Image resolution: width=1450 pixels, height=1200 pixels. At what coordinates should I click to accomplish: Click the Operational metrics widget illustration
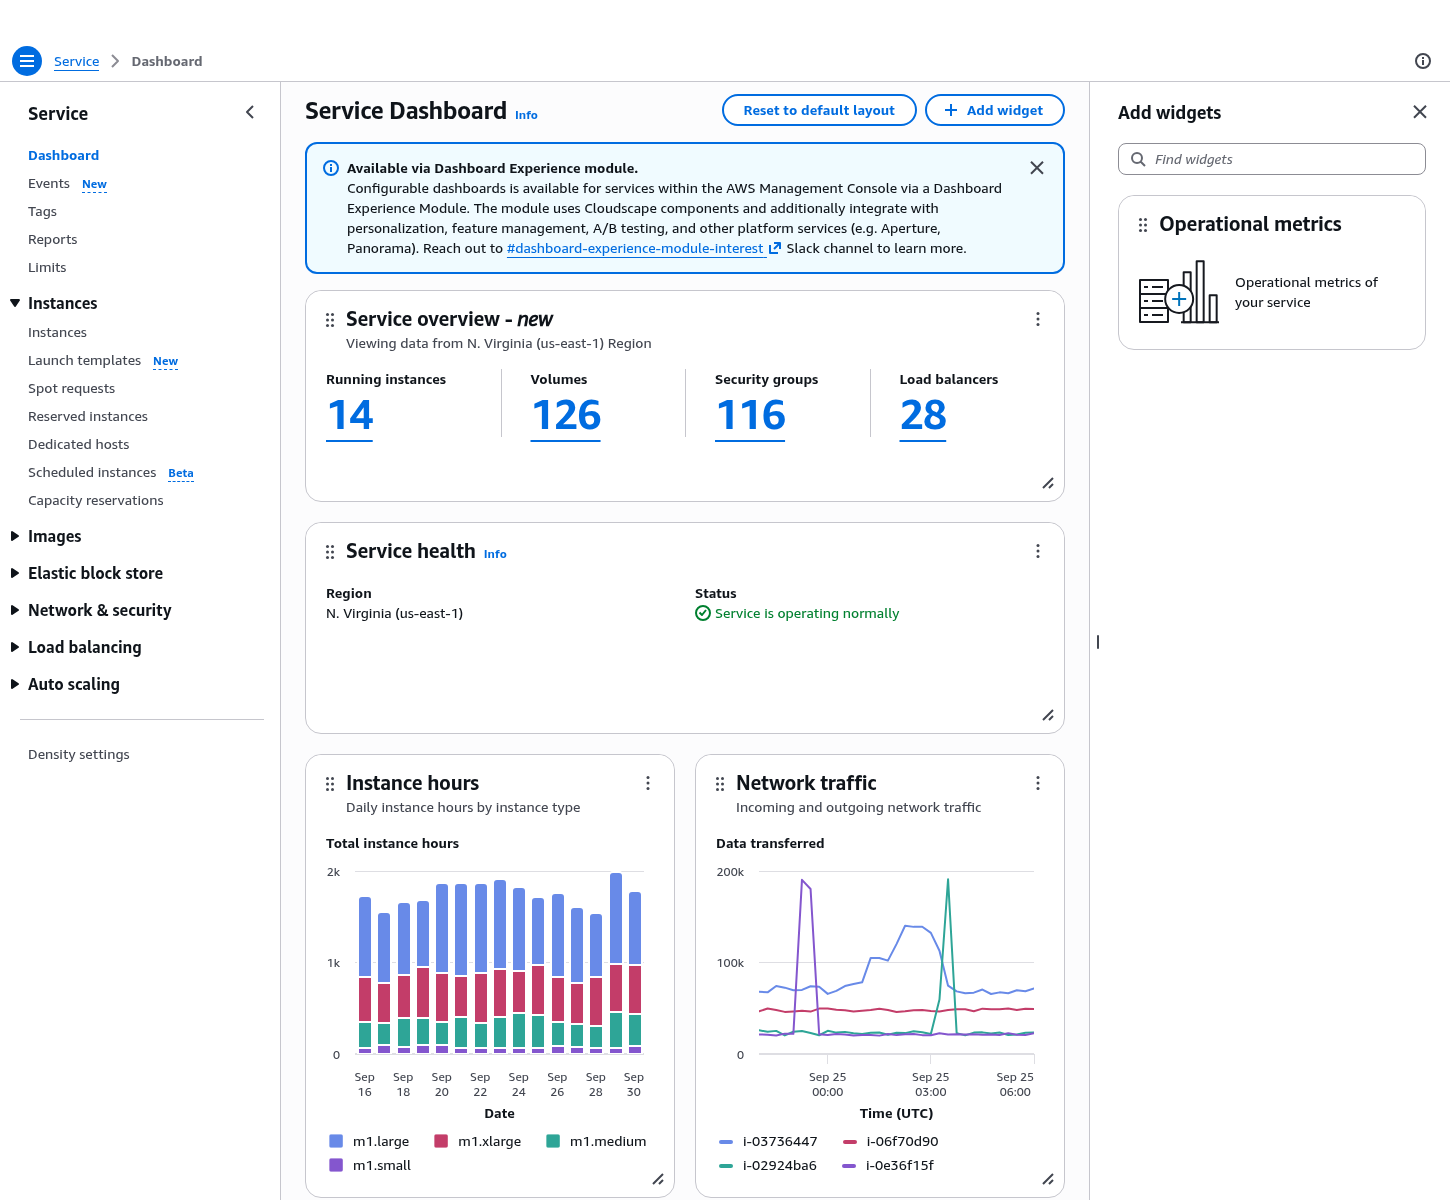click(x=1179, y=292)
